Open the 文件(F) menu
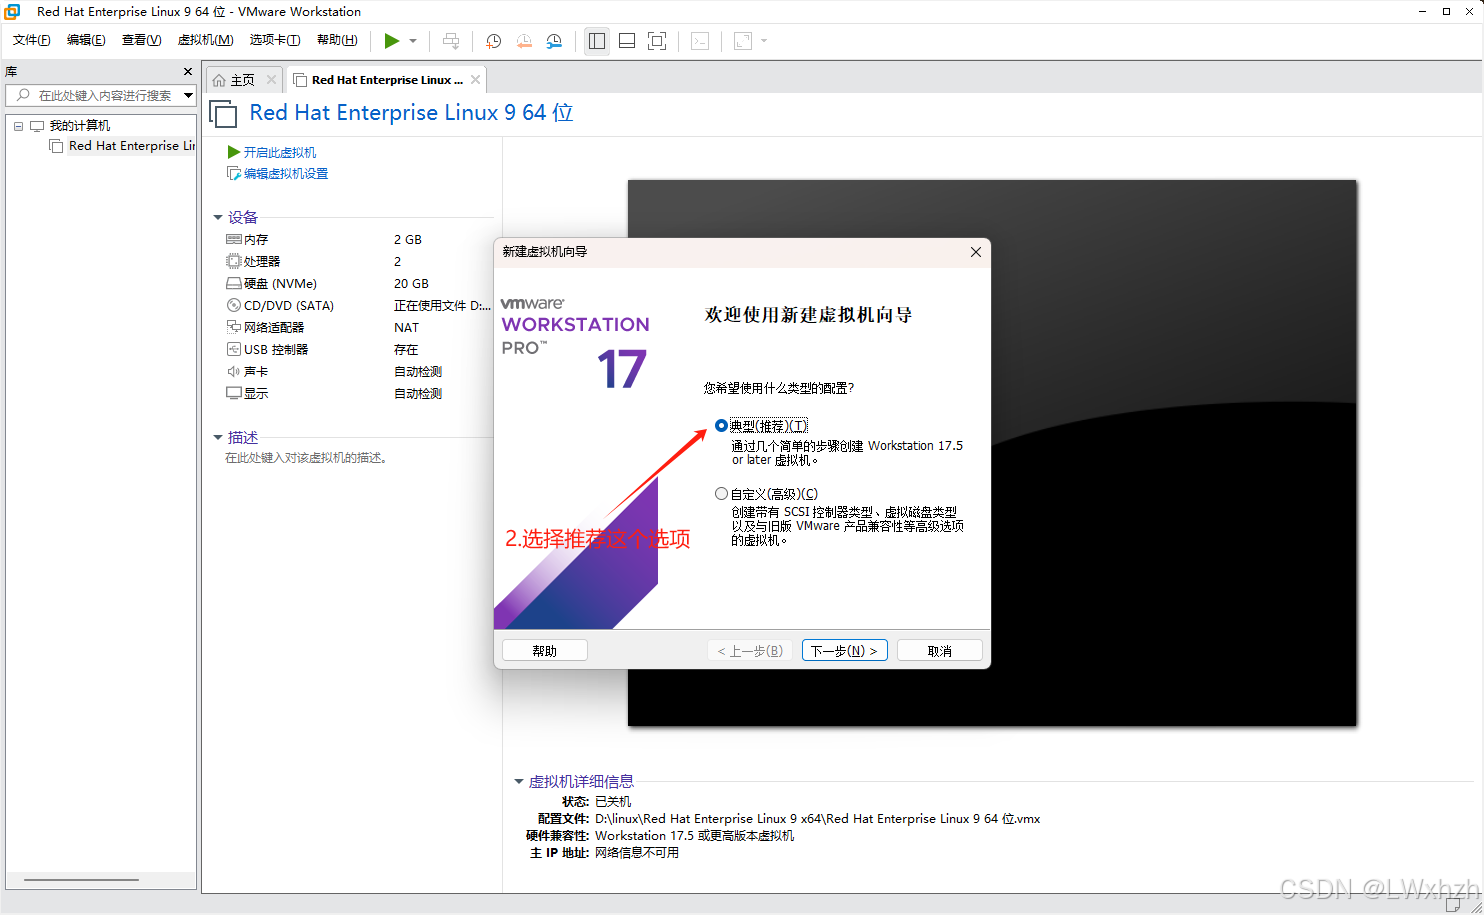The height and width of the screenshot is (915, 1484). [31, 40]
